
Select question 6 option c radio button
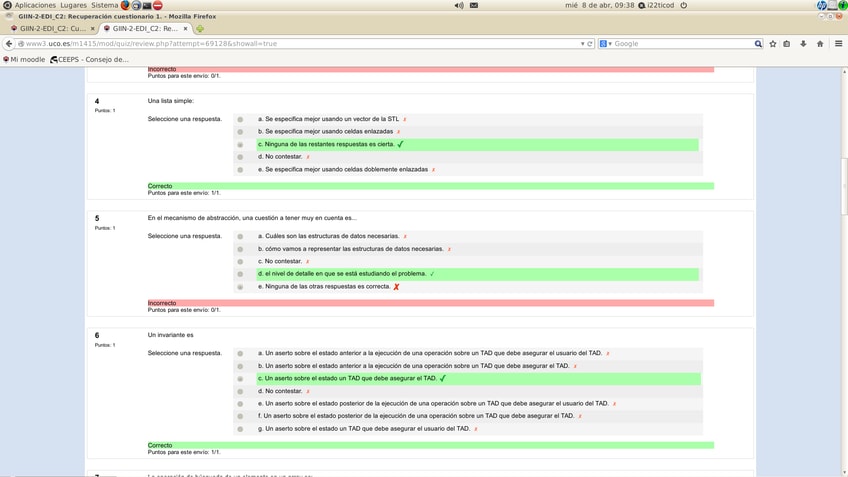[240, 379]
